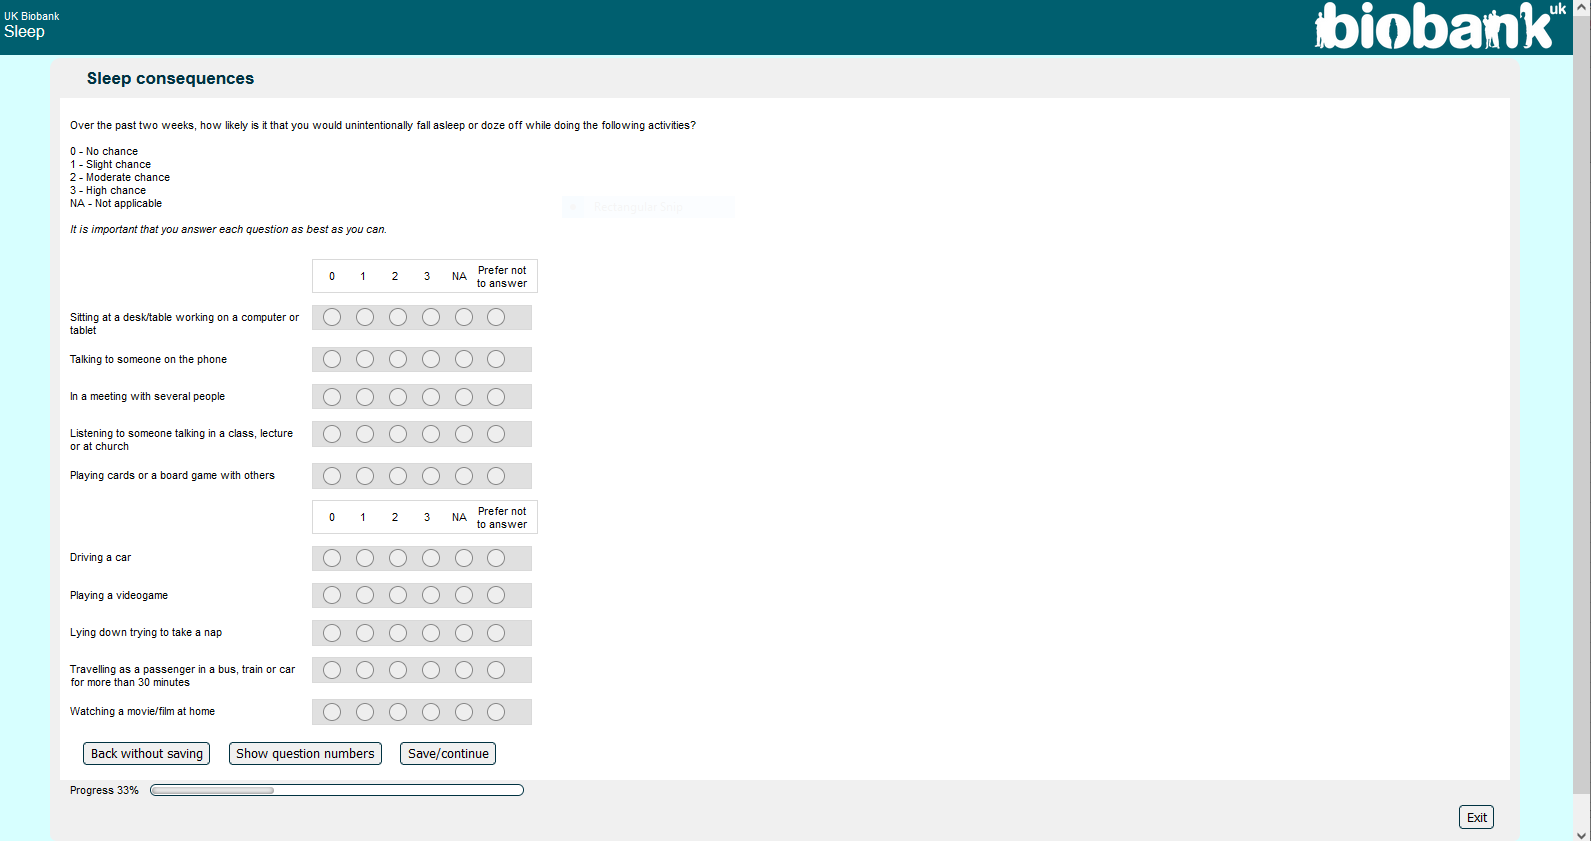Screen dimensions: 1591x841
Task: Select 1 for talking to someone on phone
Action: [365, 359]
